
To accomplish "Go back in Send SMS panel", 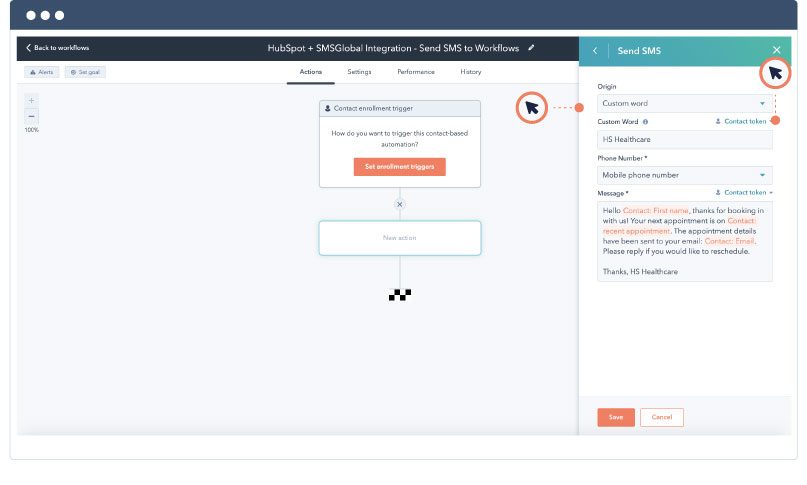I will [595, 50].
